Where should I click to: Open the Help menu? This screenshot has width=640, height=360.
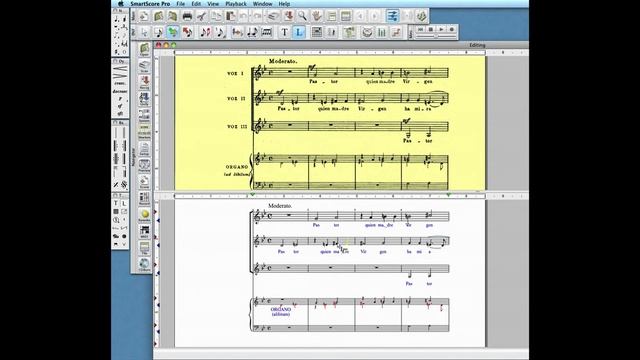[x=284, y=4]
